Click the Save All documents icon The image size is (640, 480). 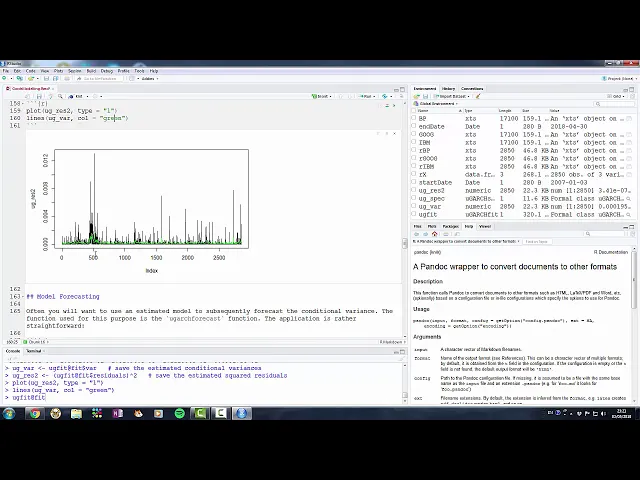[55, 78]
